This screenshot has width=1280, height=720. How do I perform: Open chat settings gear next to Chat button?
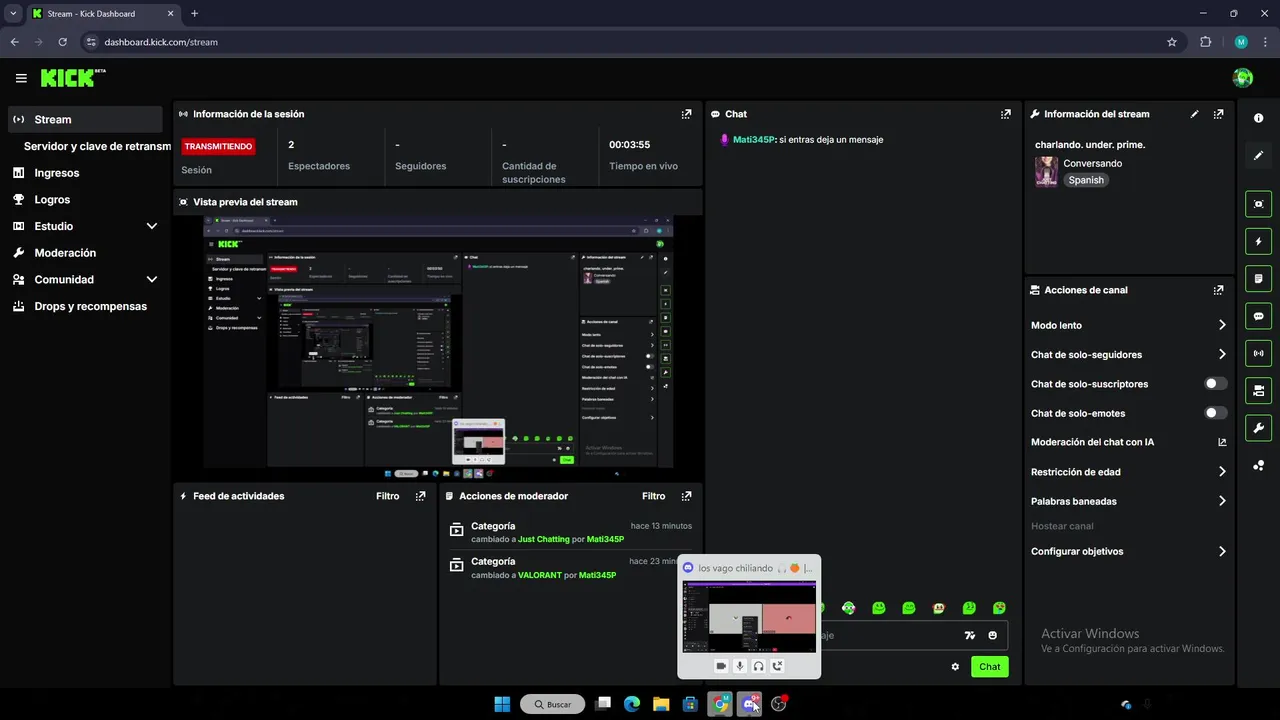[x=955, y=667]
